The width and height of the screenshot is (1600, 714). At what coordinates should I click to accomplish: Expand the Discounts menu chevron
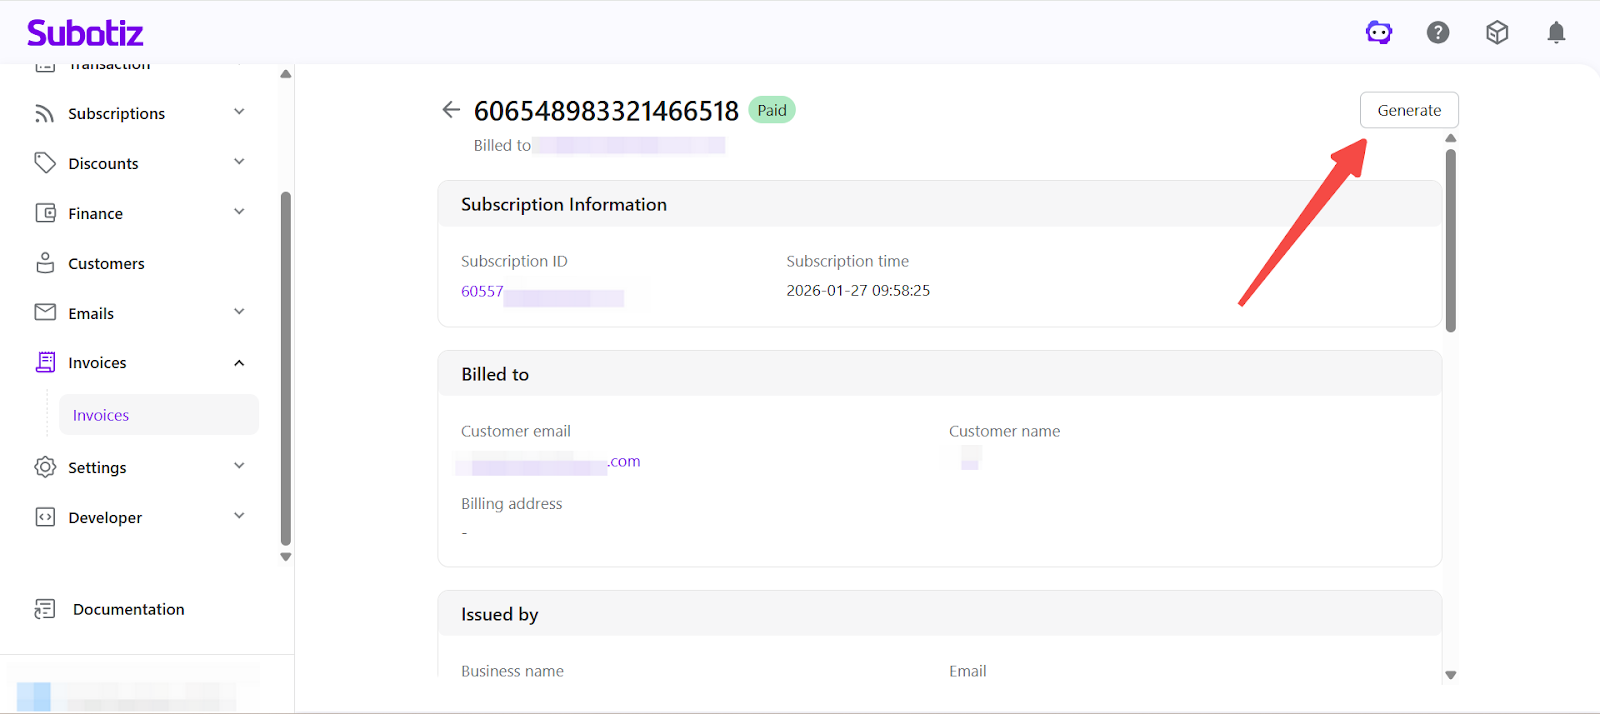(239, 162)
